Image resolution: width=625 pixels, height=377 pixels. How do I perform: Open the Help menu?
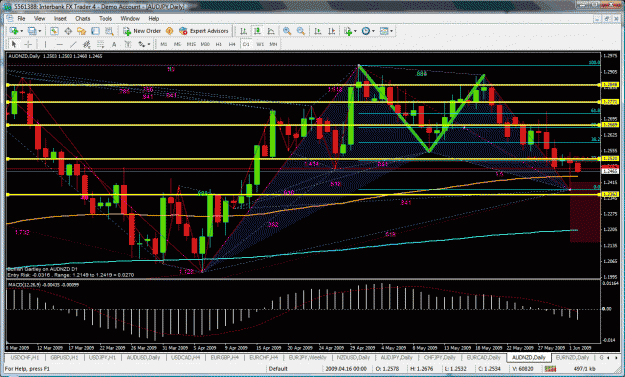pos(153,18)
